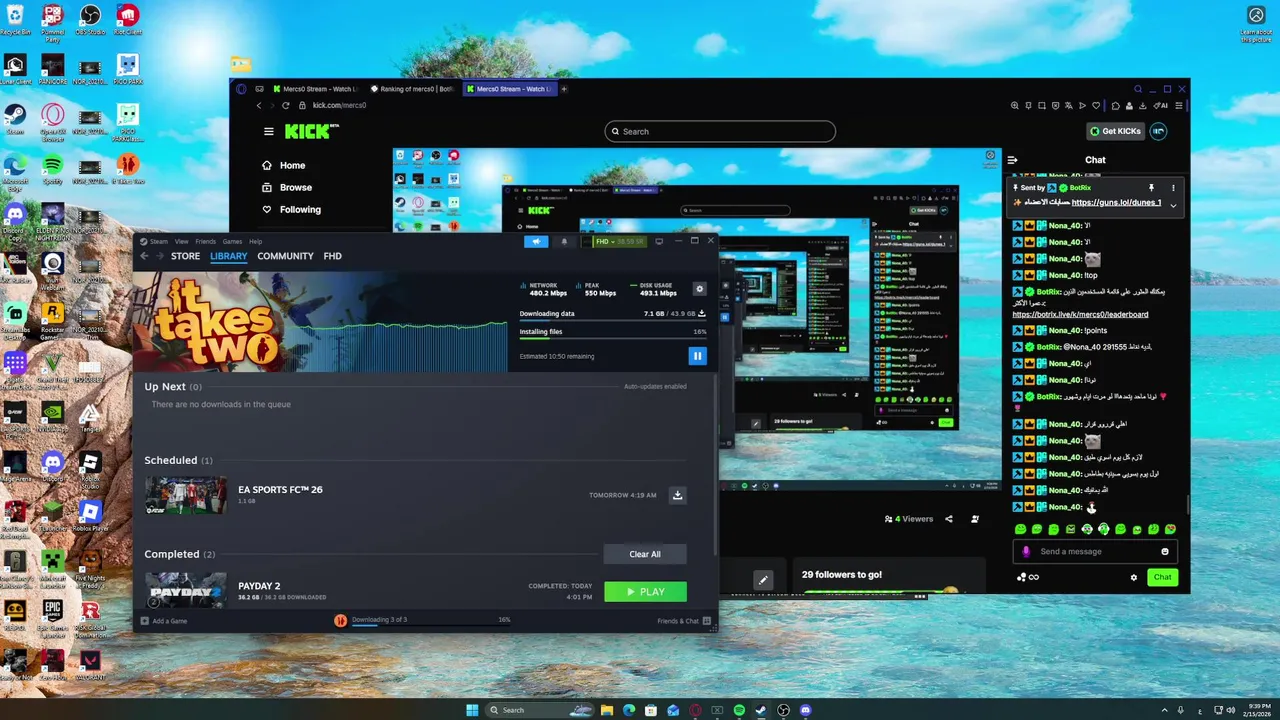Open pinned message three-dot options
The height and width of the screenshot is (720, 1280).
click(1173, 188)
